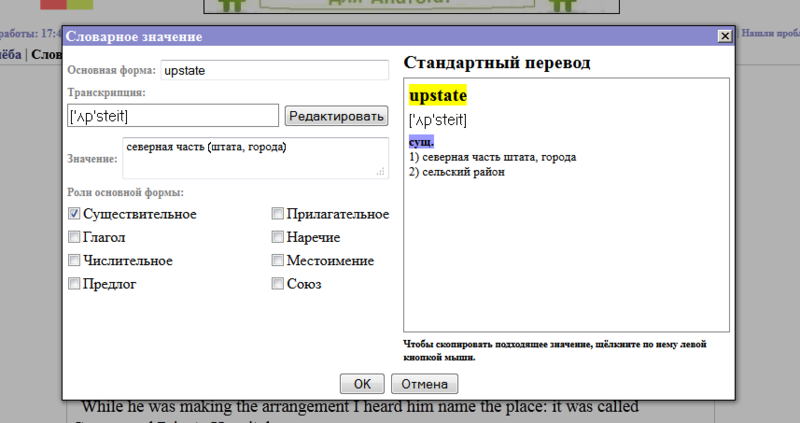This screenshot has height=423, width=800.
Task: Check the Местоимение checkbox
Action: (x=277, y=260)
